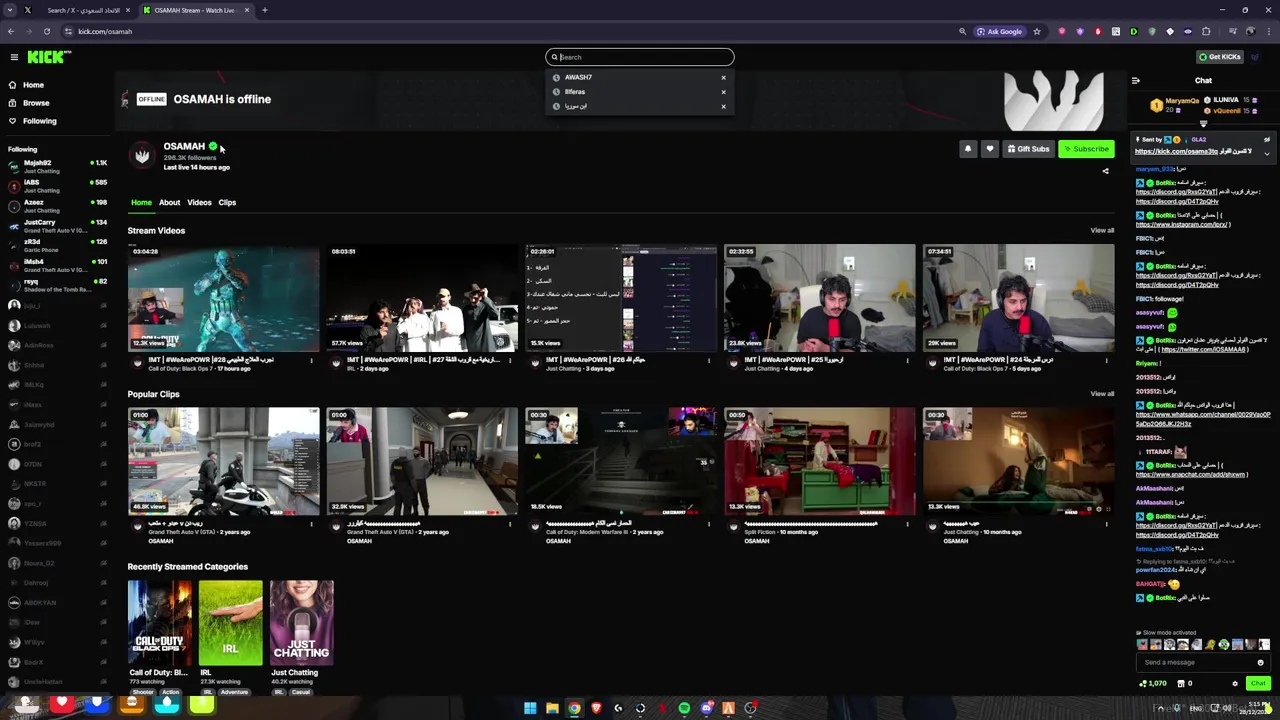Open IABS channel in Following list
The height and width of the screenshot is (720, 1280).
pyautogui.click(x=57, y=186)
